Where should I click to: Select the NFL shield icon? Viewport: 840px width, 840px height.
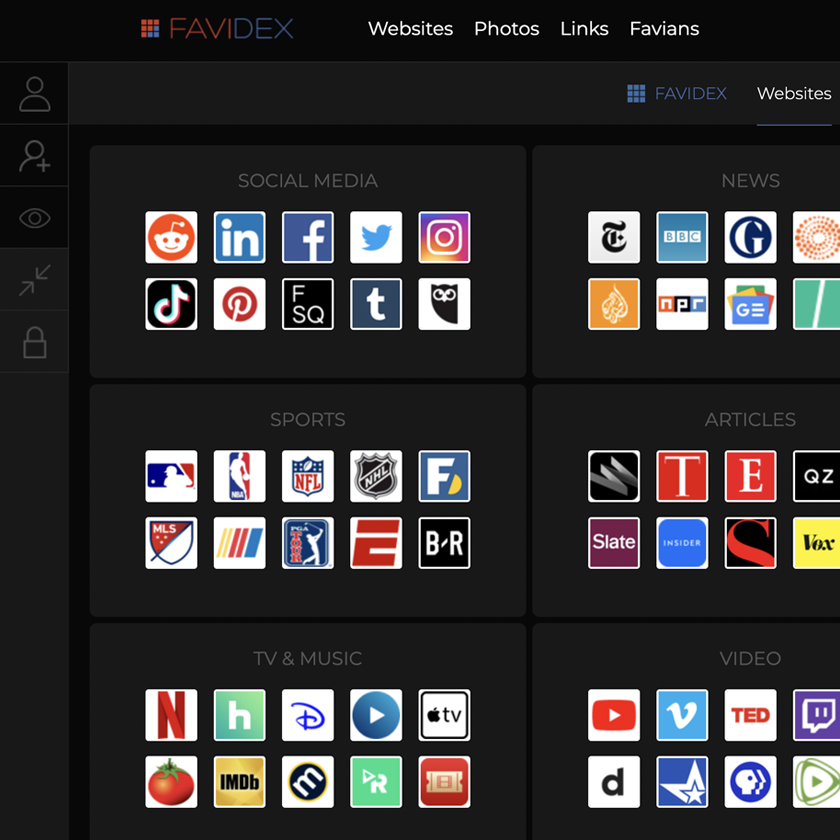coord(307,476)
